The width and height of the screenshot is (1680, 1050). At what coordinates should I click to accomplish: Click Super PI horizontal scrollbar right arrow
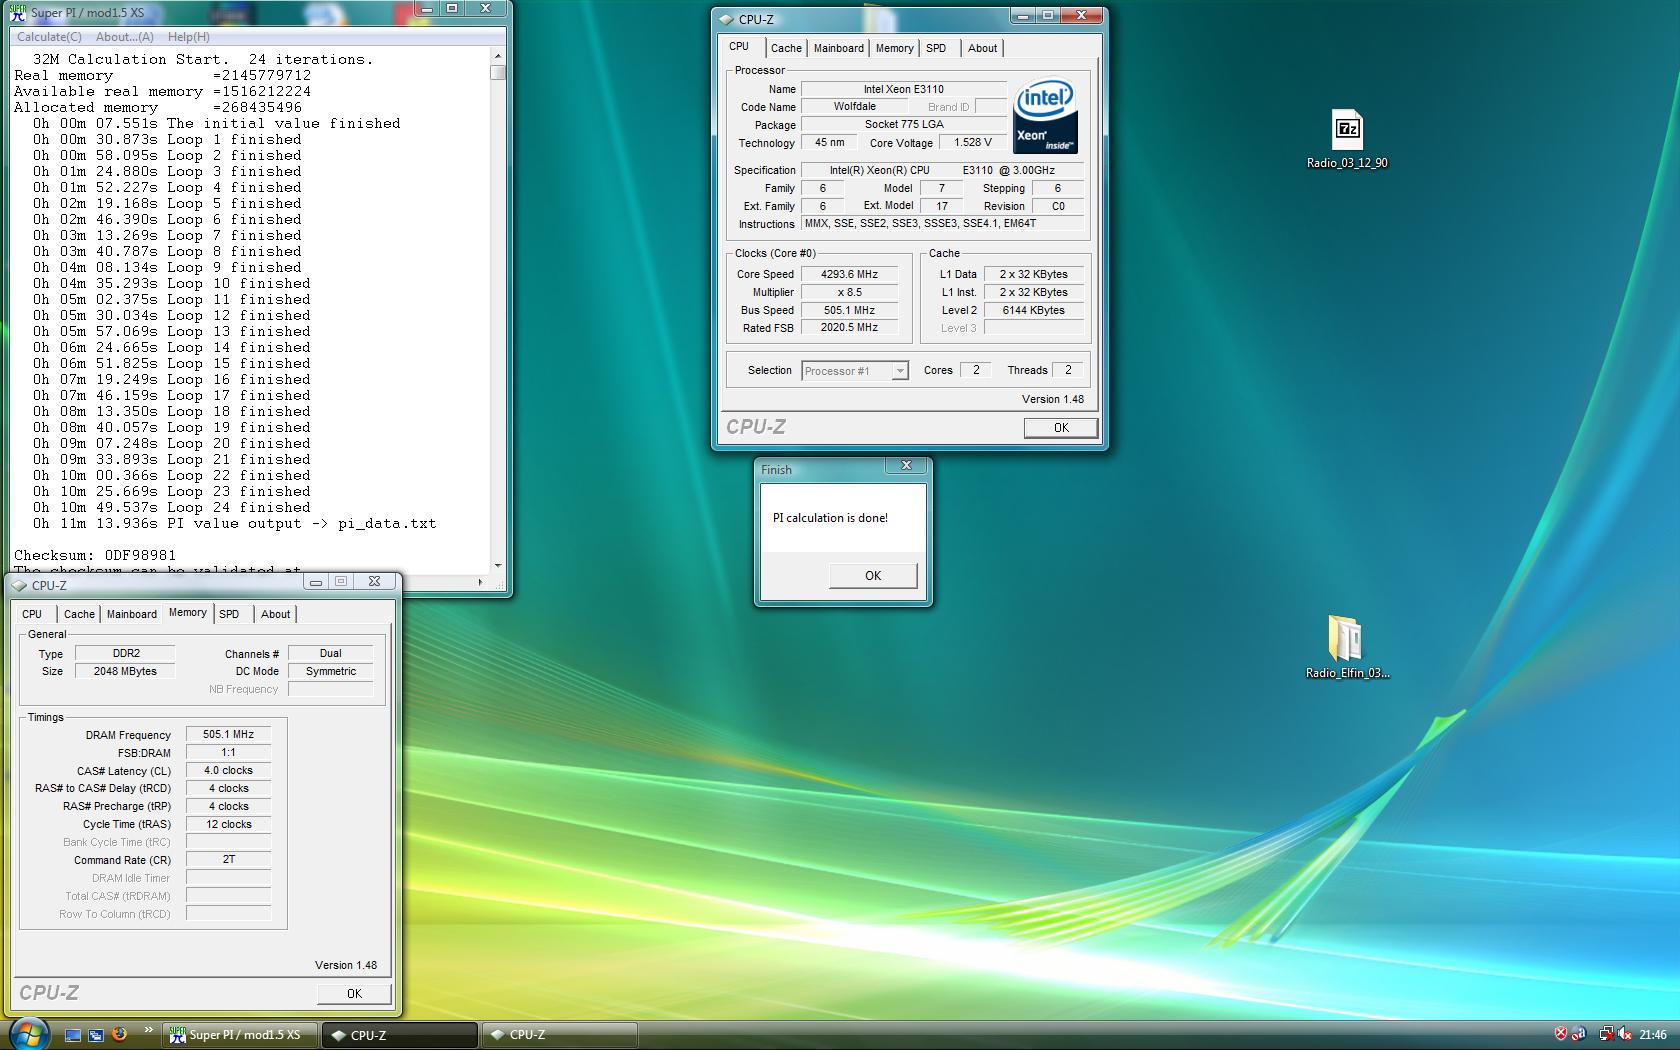[481, 581]
